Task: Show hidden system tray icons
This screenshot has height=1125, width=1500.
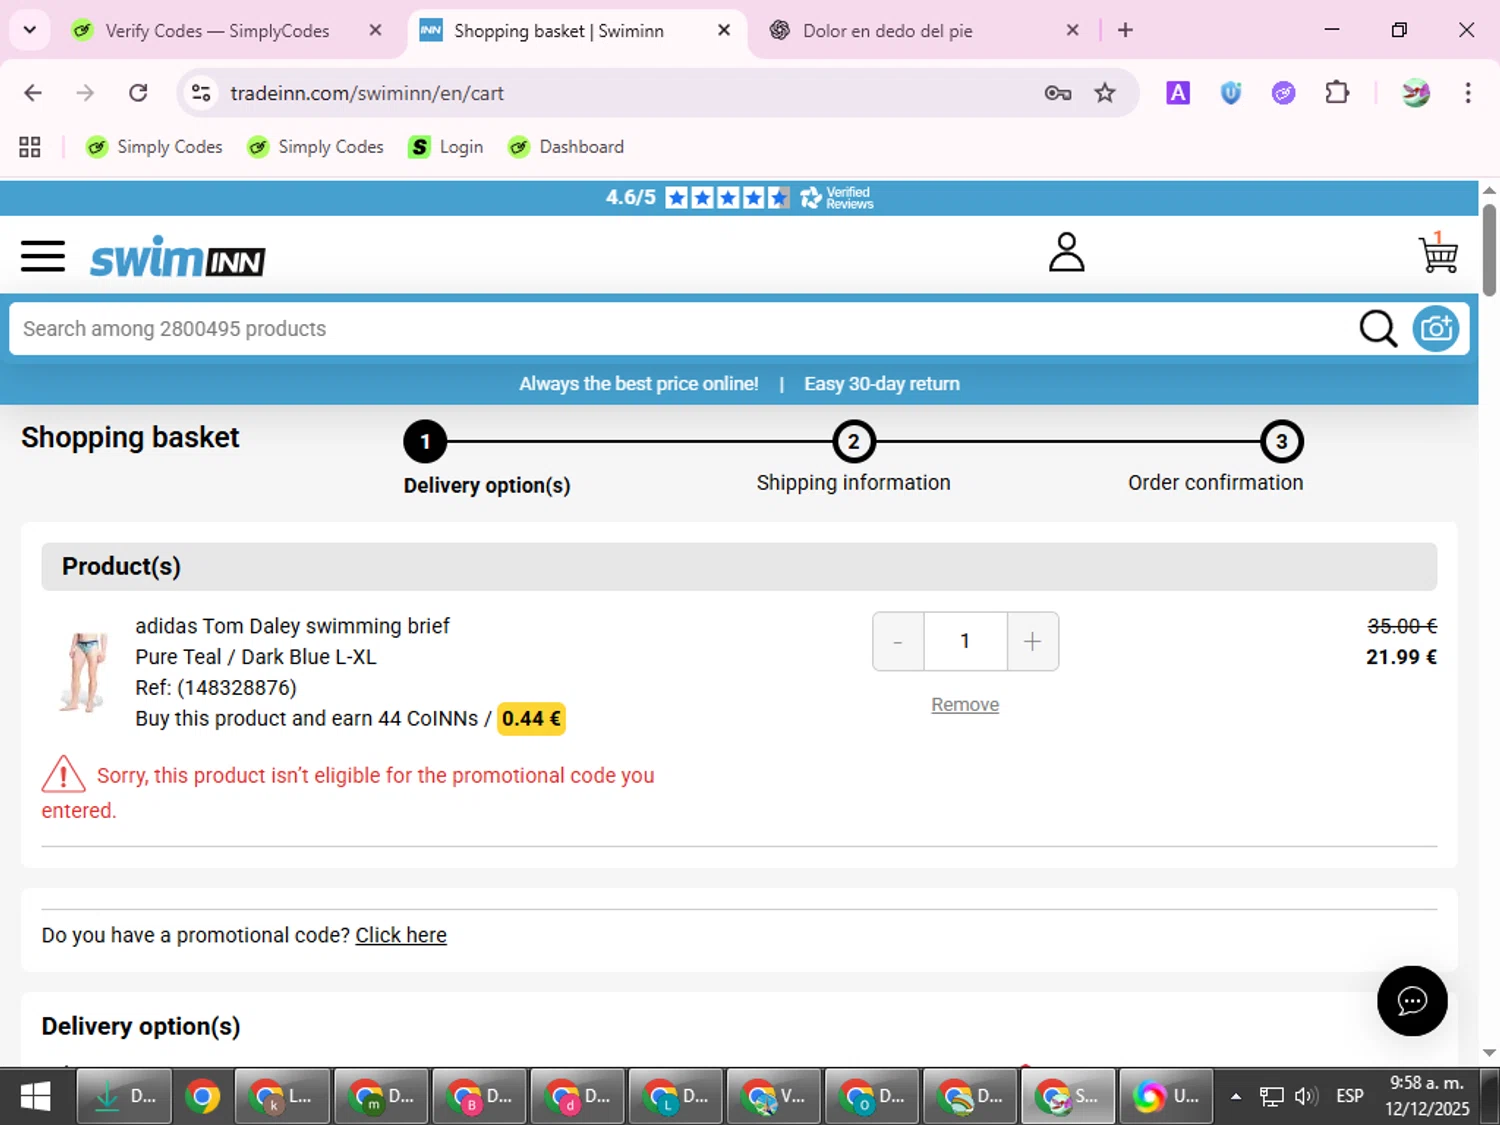Action: tap(1236, 1097)
